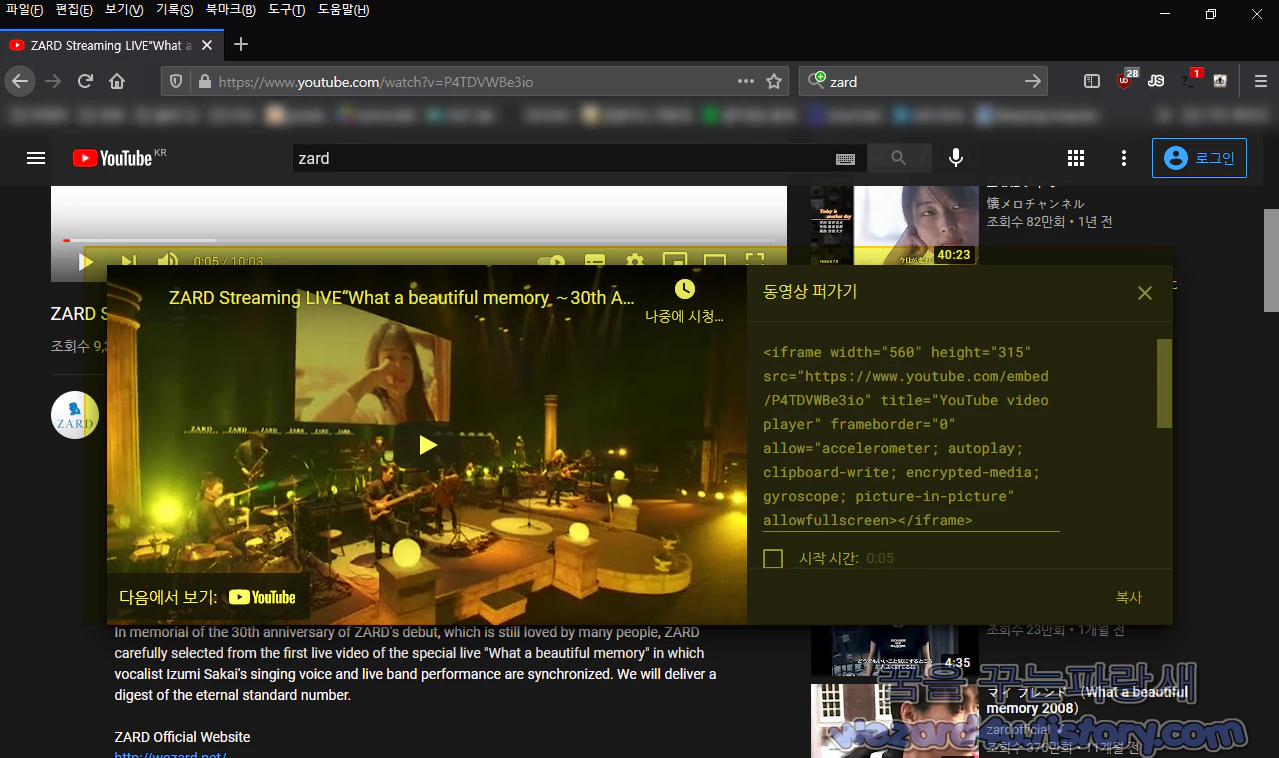Image resolution: width=1279 pixels, height=758 pixels.
Task: Close the embed video dialog
Action: (x=1145, y=293)
